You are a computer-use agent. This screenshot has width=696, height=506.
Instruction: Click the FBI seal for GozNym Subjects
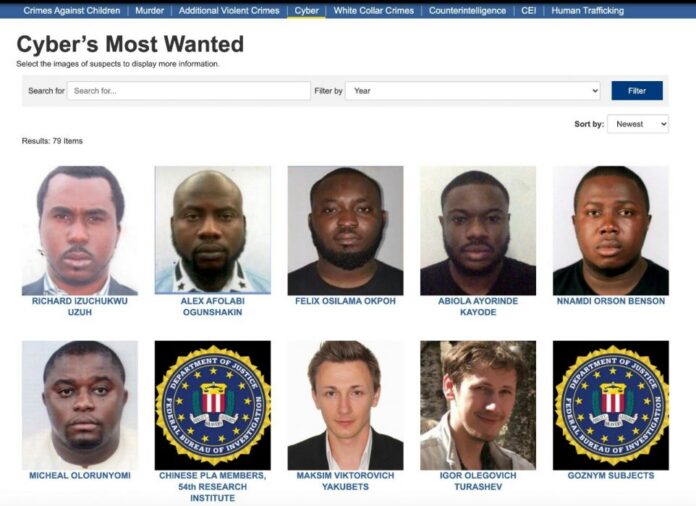611,405
